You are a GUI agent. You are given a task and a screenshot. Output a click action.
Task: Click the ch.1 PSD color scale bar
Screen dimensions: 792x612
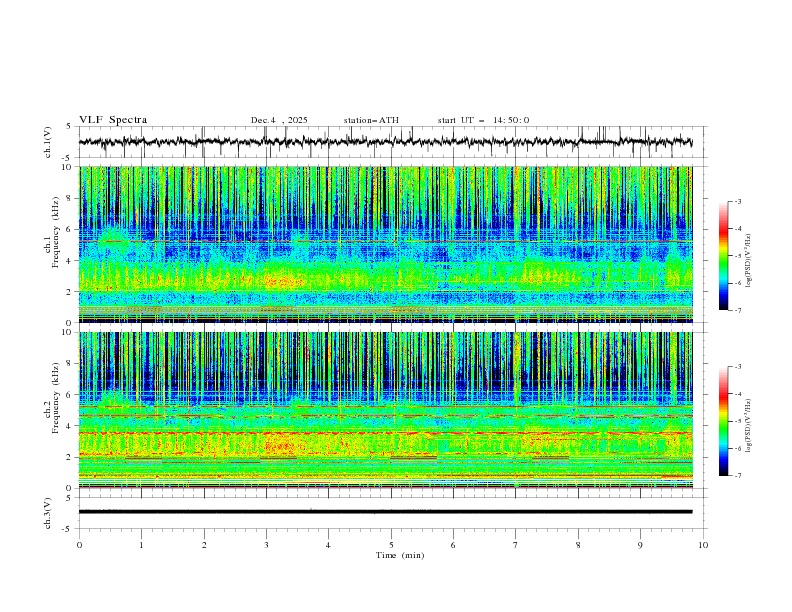(723, 256)
